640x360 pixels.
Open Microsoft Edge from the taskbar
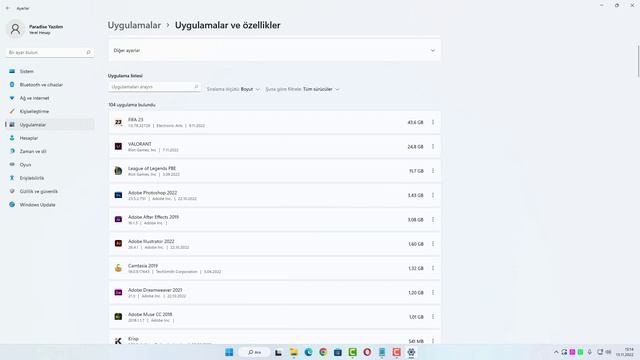click(x=309, y=352)
